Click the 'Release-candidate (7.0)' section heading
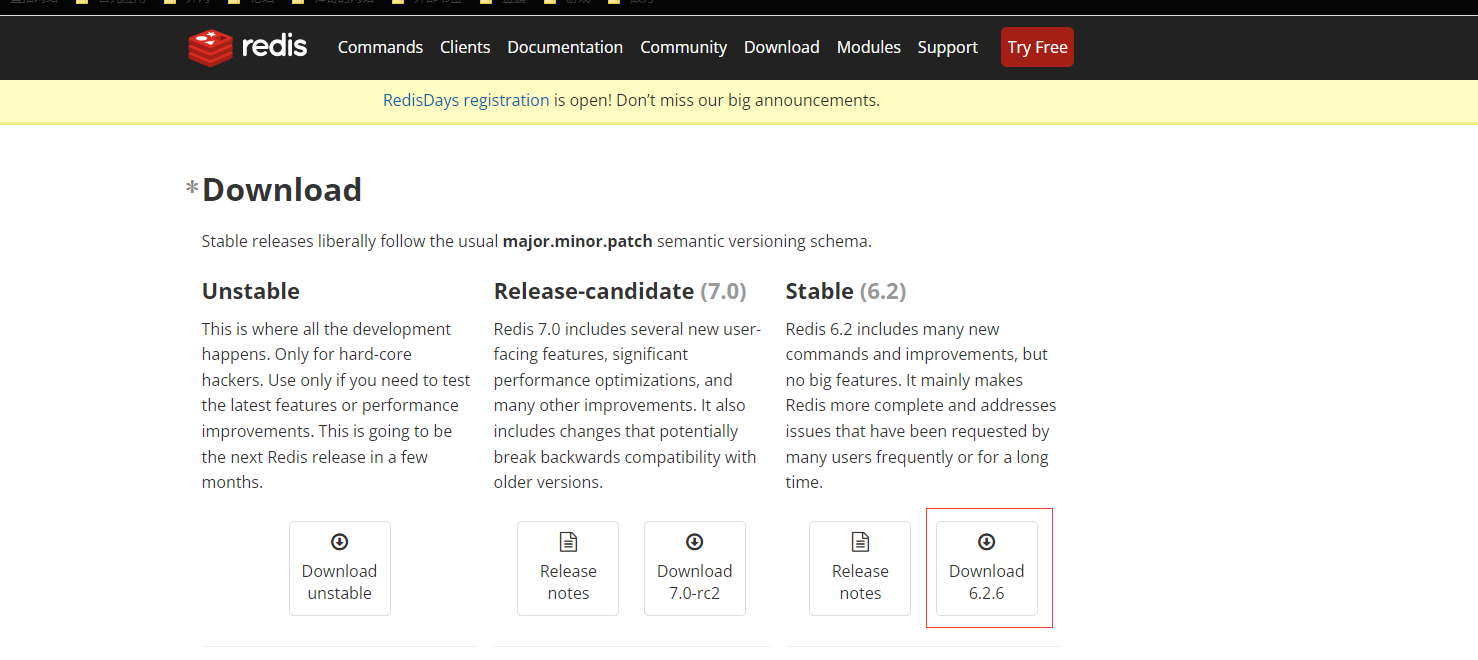1478x660 pixels. (620, 291)
